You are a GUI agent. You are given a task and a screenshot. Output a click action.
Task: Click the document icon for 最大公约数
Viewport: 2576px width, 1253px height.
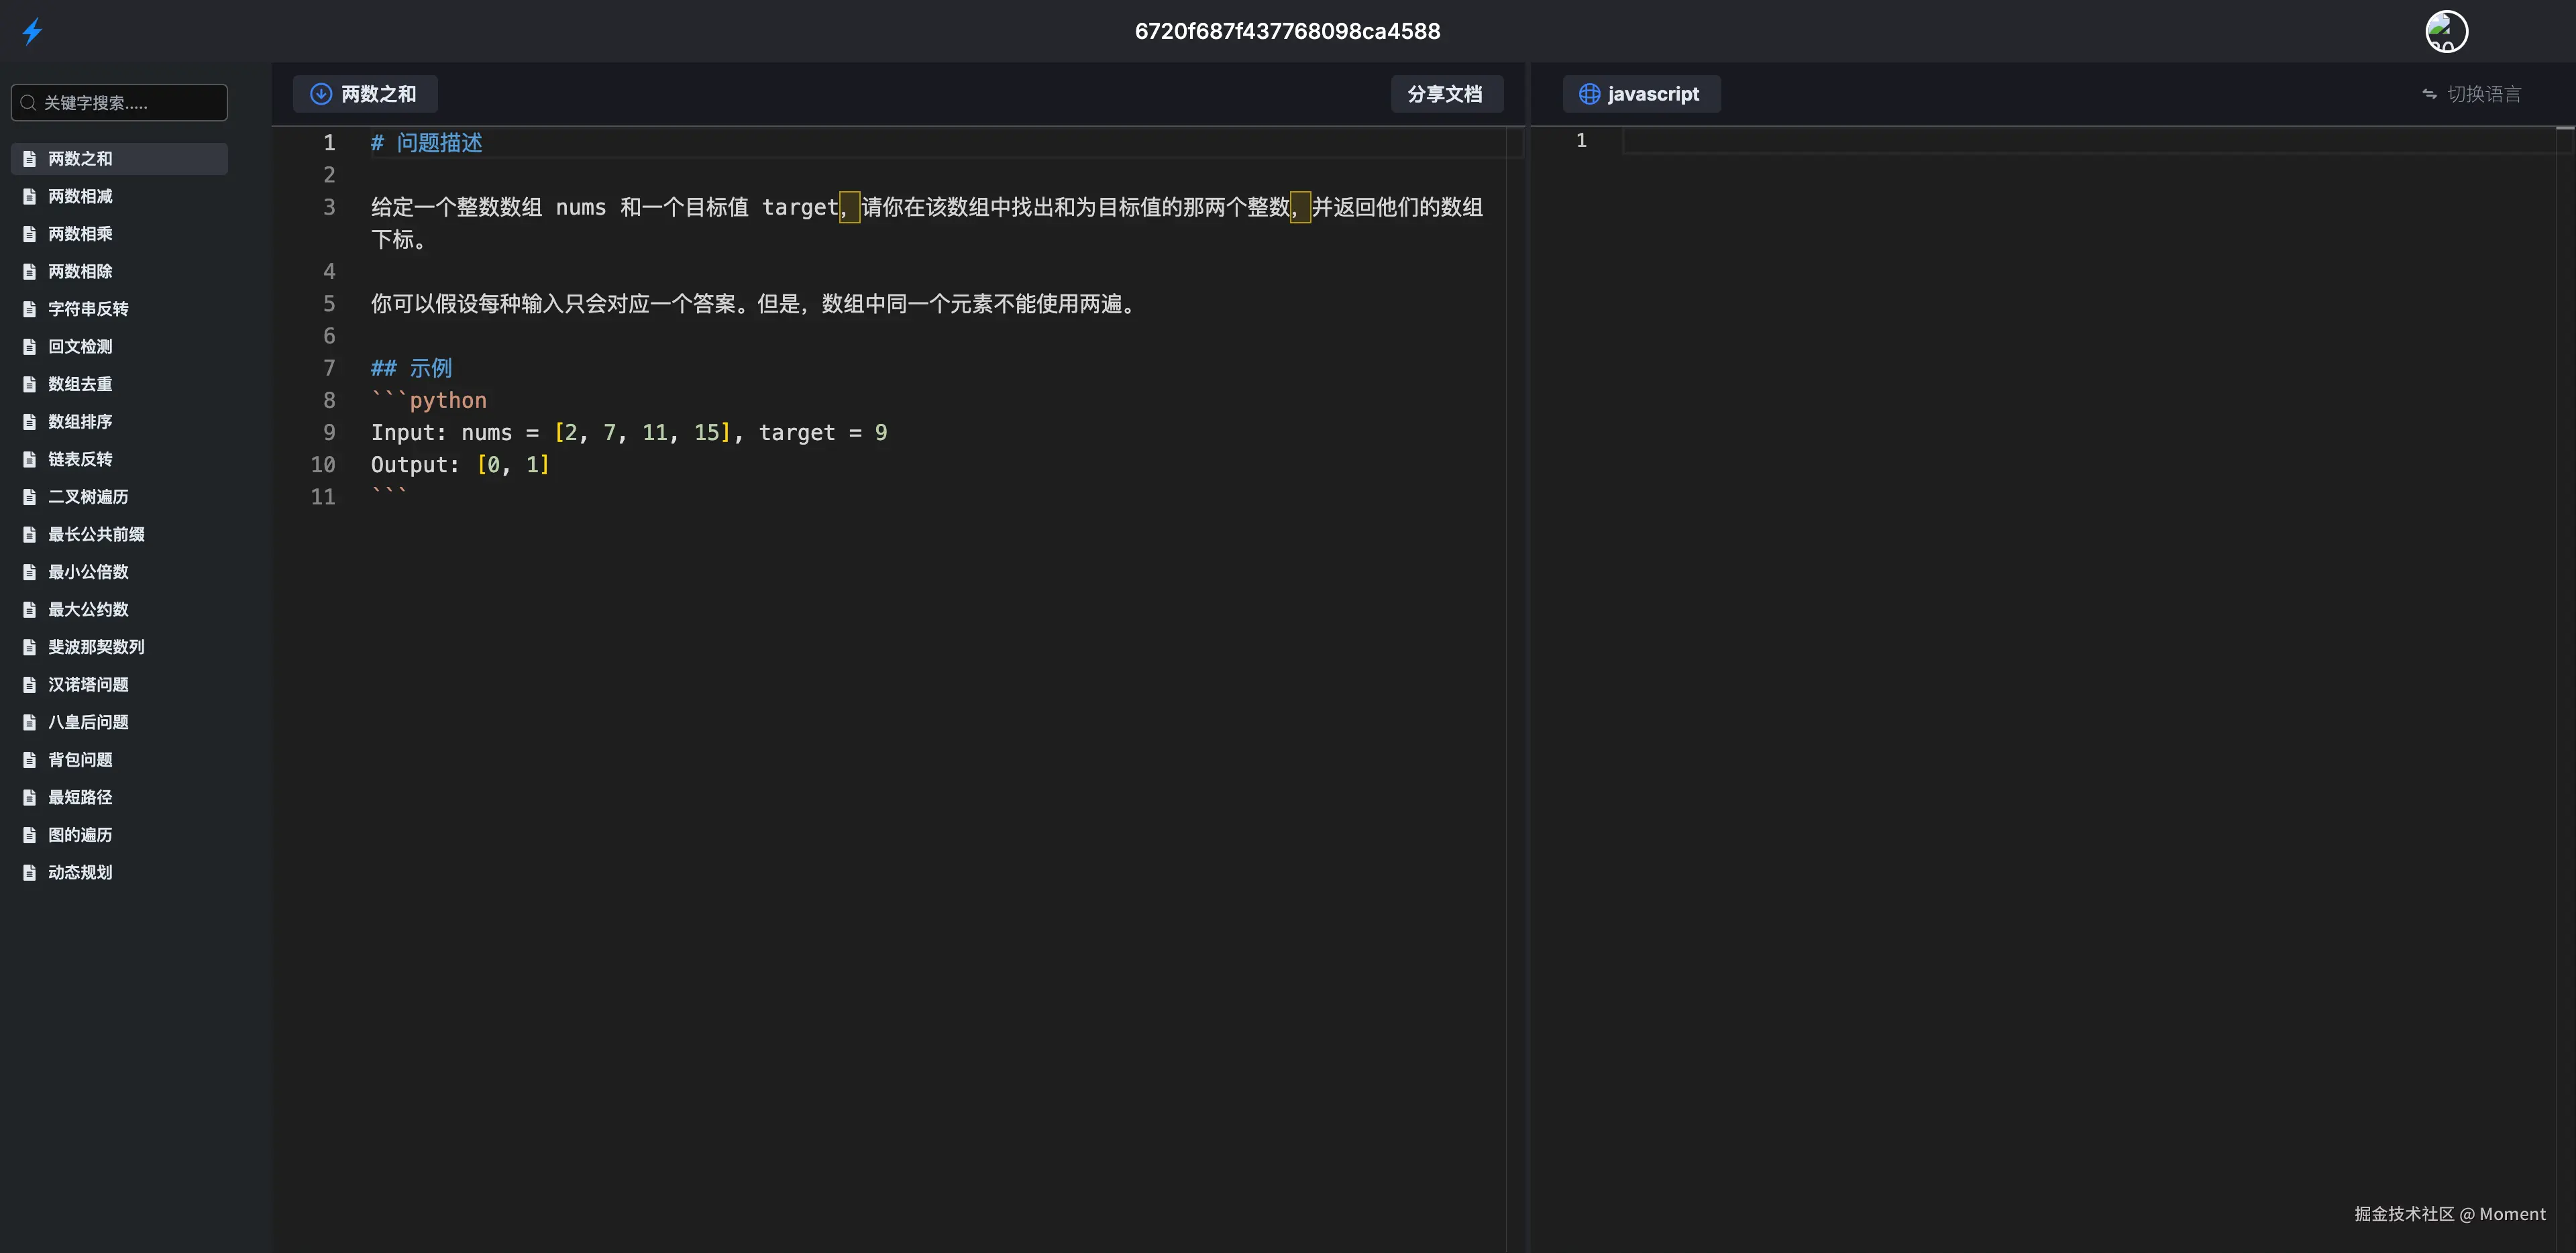pyautogui.click(x=30, y=610)
